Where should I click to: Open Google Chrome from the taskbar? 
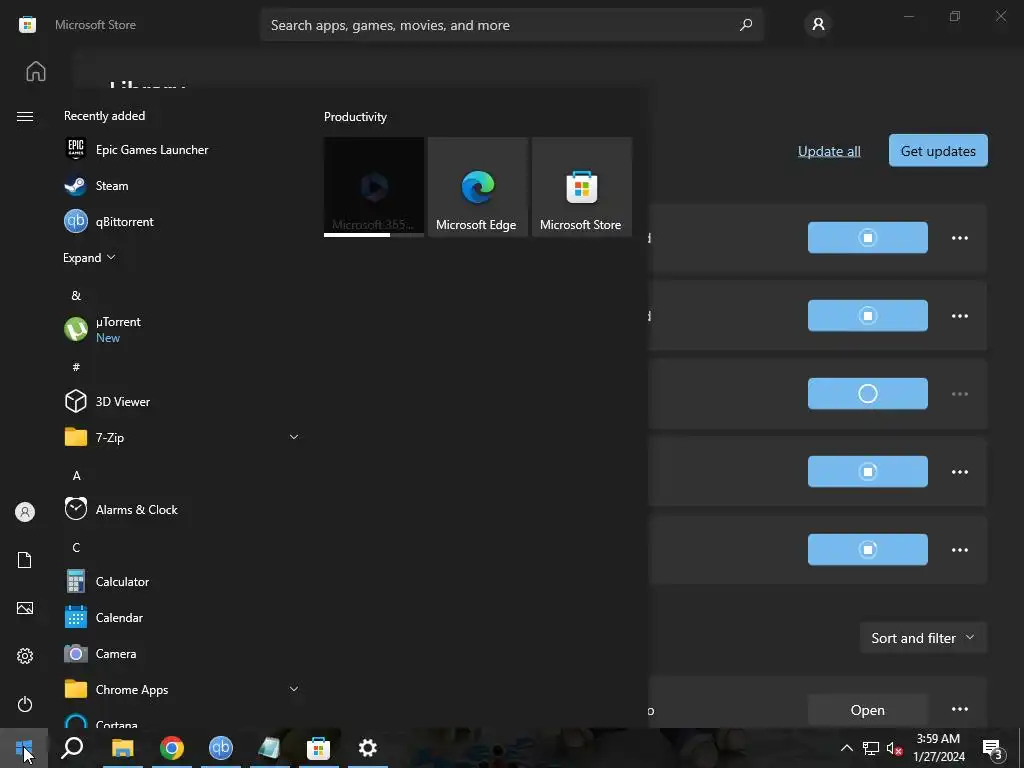(x=172, y=748)
